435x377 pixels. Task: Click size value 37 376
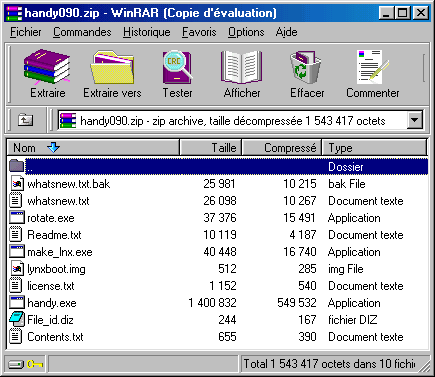(x=220, y=218)
